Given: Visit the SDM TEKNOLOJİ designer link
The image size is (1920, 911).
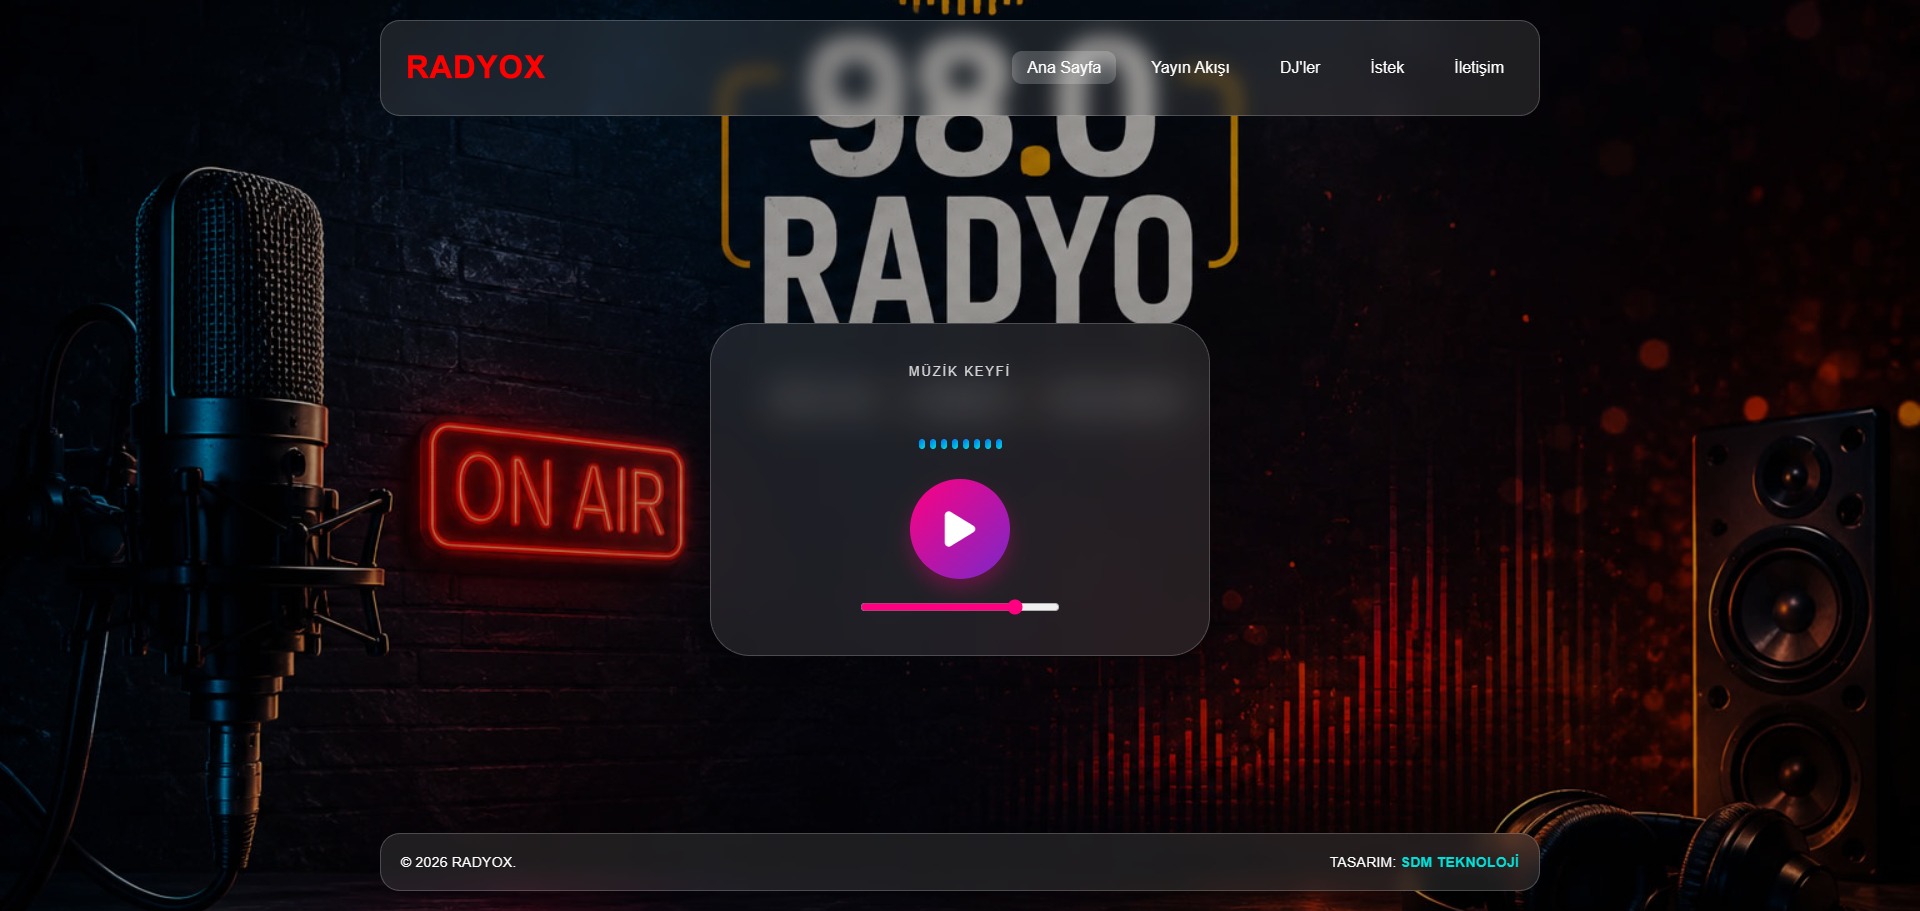Looking at the screenshot, I should pyautogui.click(x=1459, y=862).
